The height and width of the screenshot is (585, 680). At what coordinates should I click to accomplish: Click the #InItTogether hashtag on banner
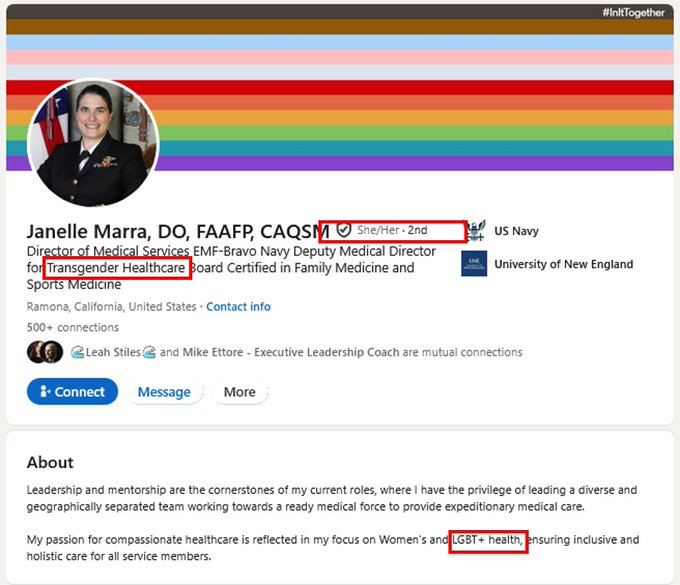(633, 13)
